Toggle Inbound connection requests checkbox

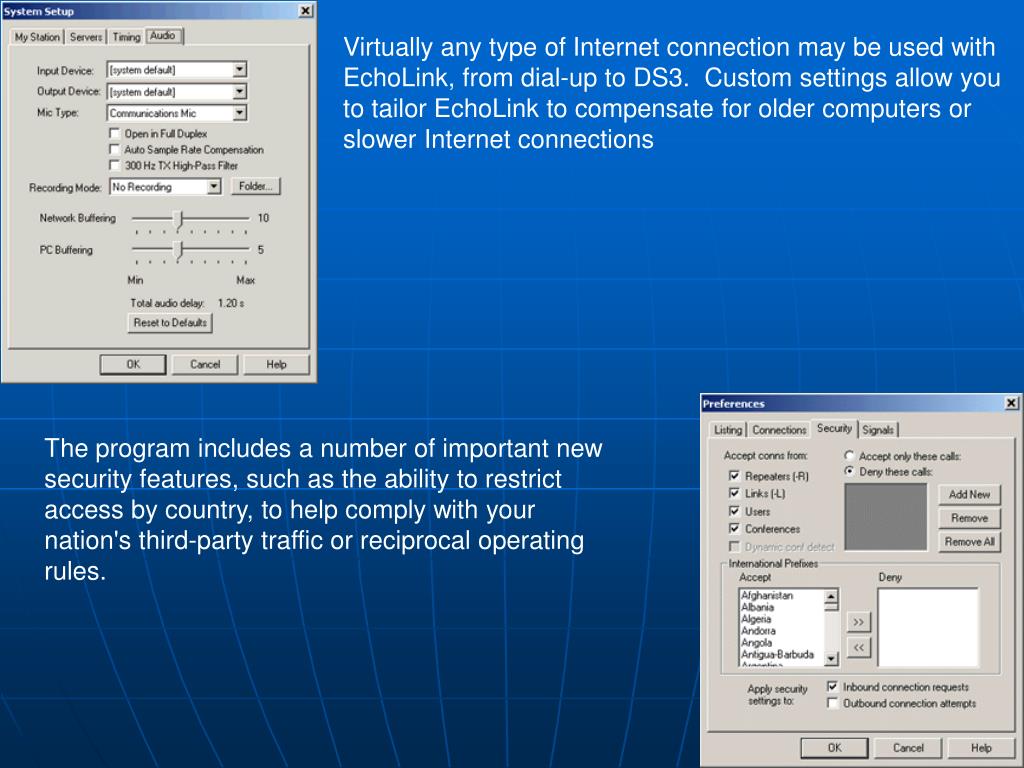[x=832, y=686]
